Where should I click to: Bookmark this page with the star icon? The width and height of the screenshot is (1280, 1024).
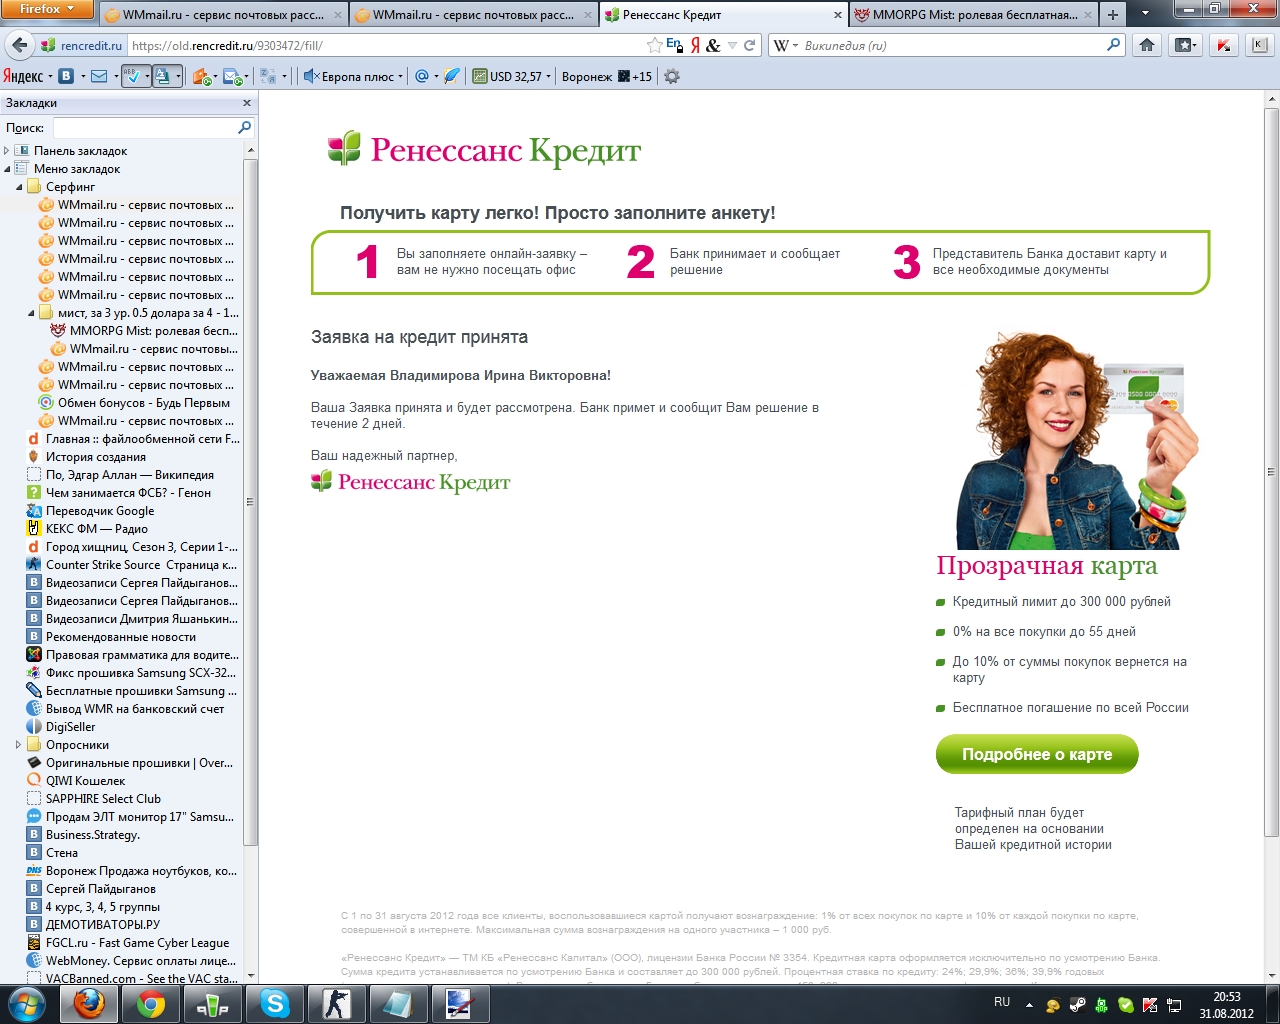click(654, 45)
